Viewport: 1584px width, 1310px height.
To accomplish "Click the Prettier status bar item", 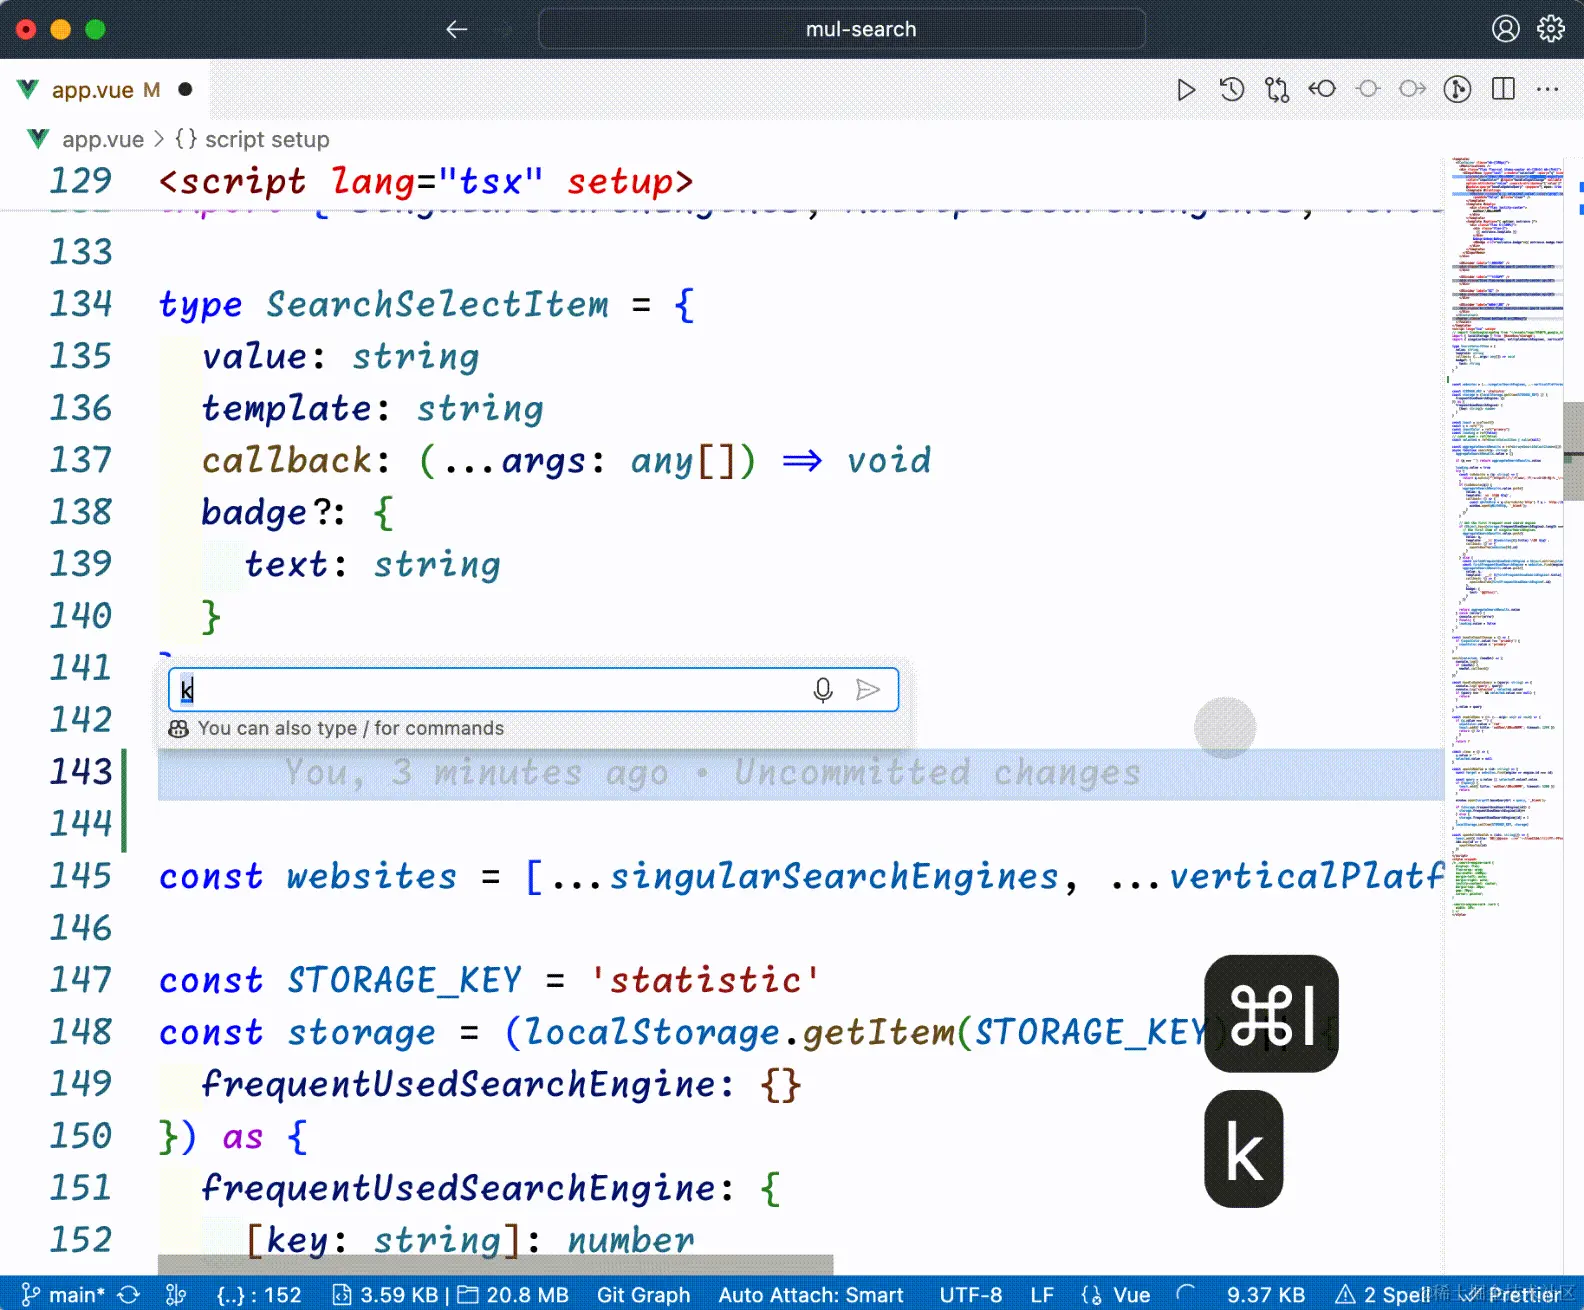I will [x=1510, y=1295].
